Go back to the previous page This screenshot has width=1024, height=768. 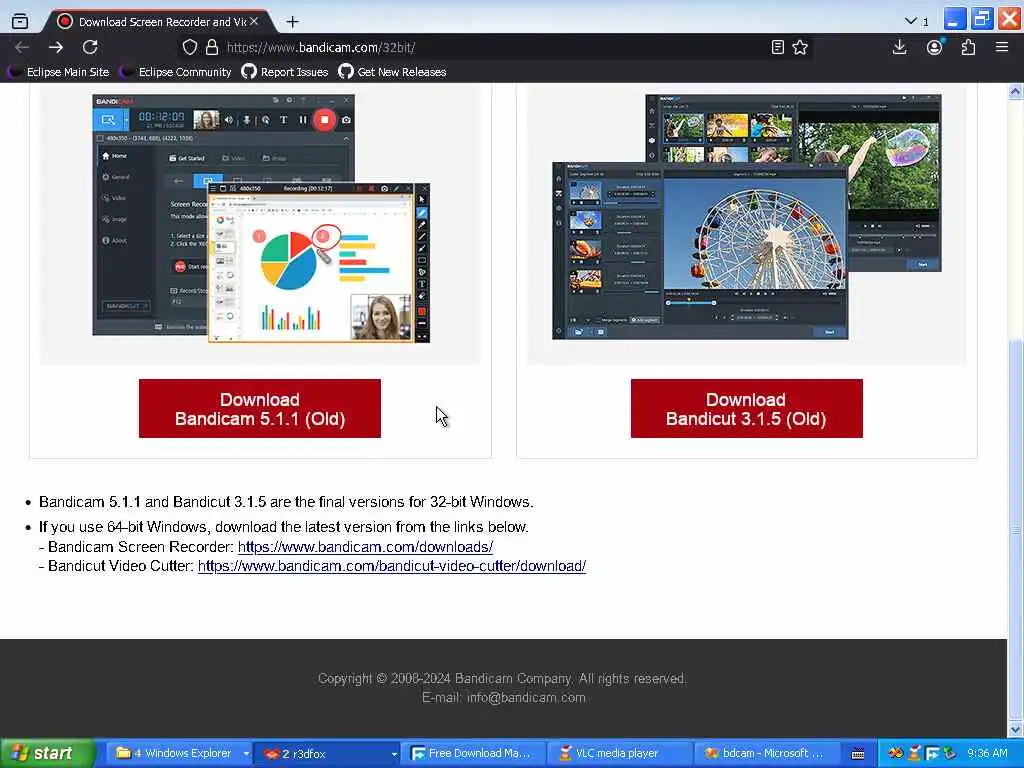[x=22, y=47]
